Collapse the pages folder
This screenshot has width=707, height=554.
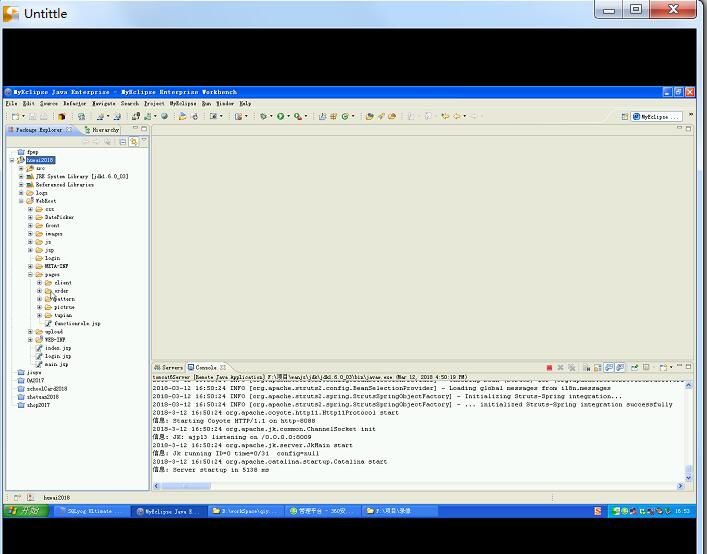coord(30,275)
